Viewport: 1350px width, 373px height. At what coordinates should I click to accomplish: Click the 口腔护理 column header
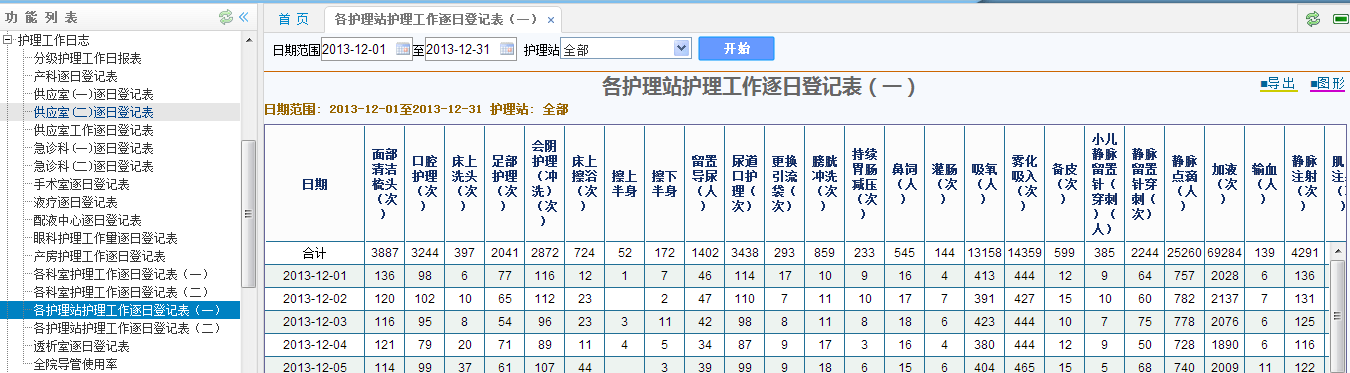(424, 184)
